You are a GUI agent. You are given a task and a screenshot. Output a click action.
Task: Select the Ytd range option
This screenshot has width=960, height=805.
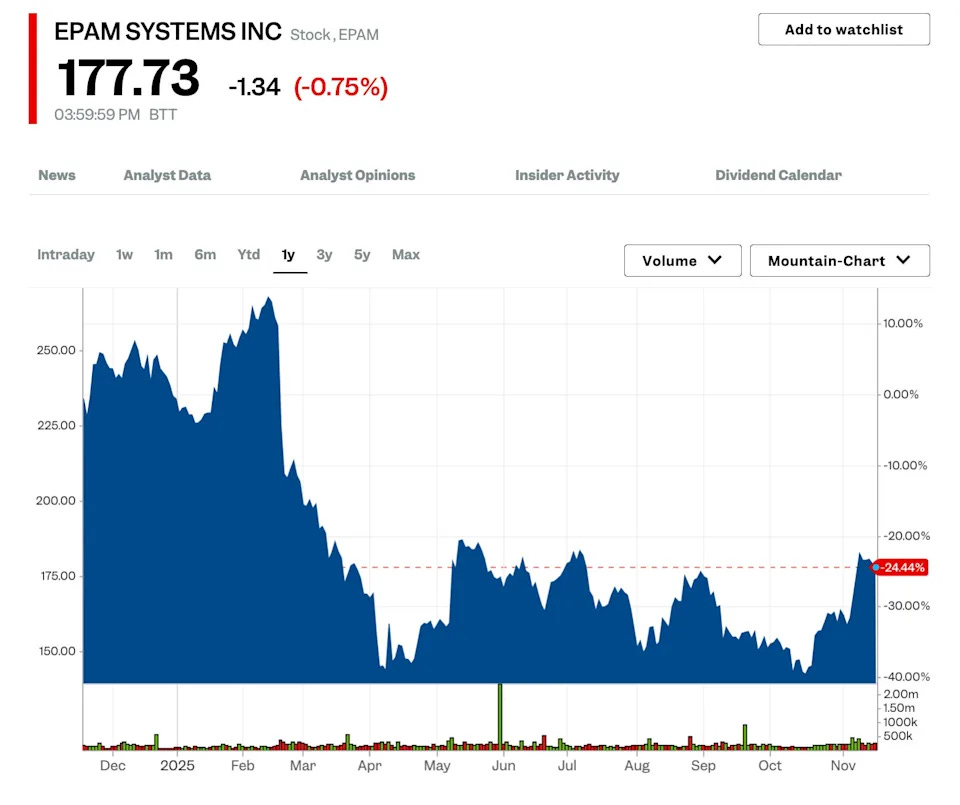click(249, 255)
